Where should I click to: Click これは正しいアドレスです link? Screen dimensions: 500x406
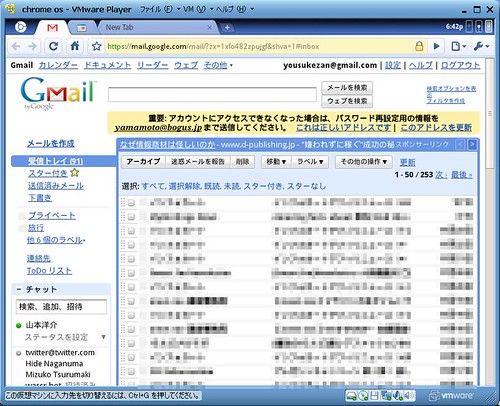[x=343, y=127]
